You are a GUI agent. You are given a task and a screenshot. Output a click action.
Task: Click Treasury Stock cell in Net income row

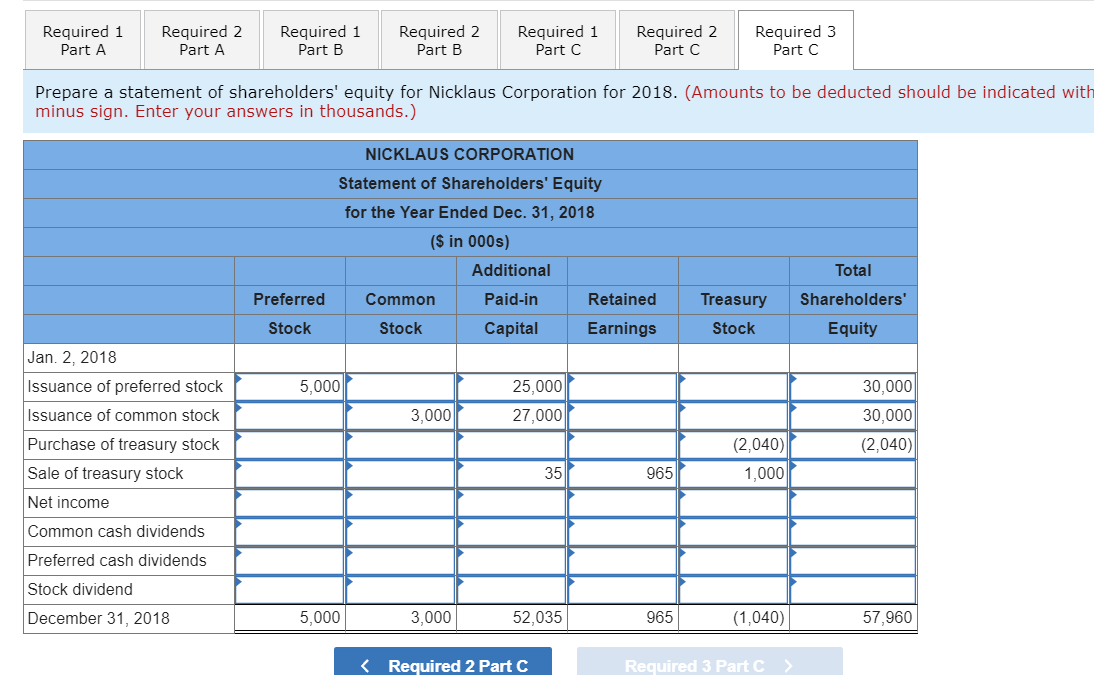(x=733, y=503)
